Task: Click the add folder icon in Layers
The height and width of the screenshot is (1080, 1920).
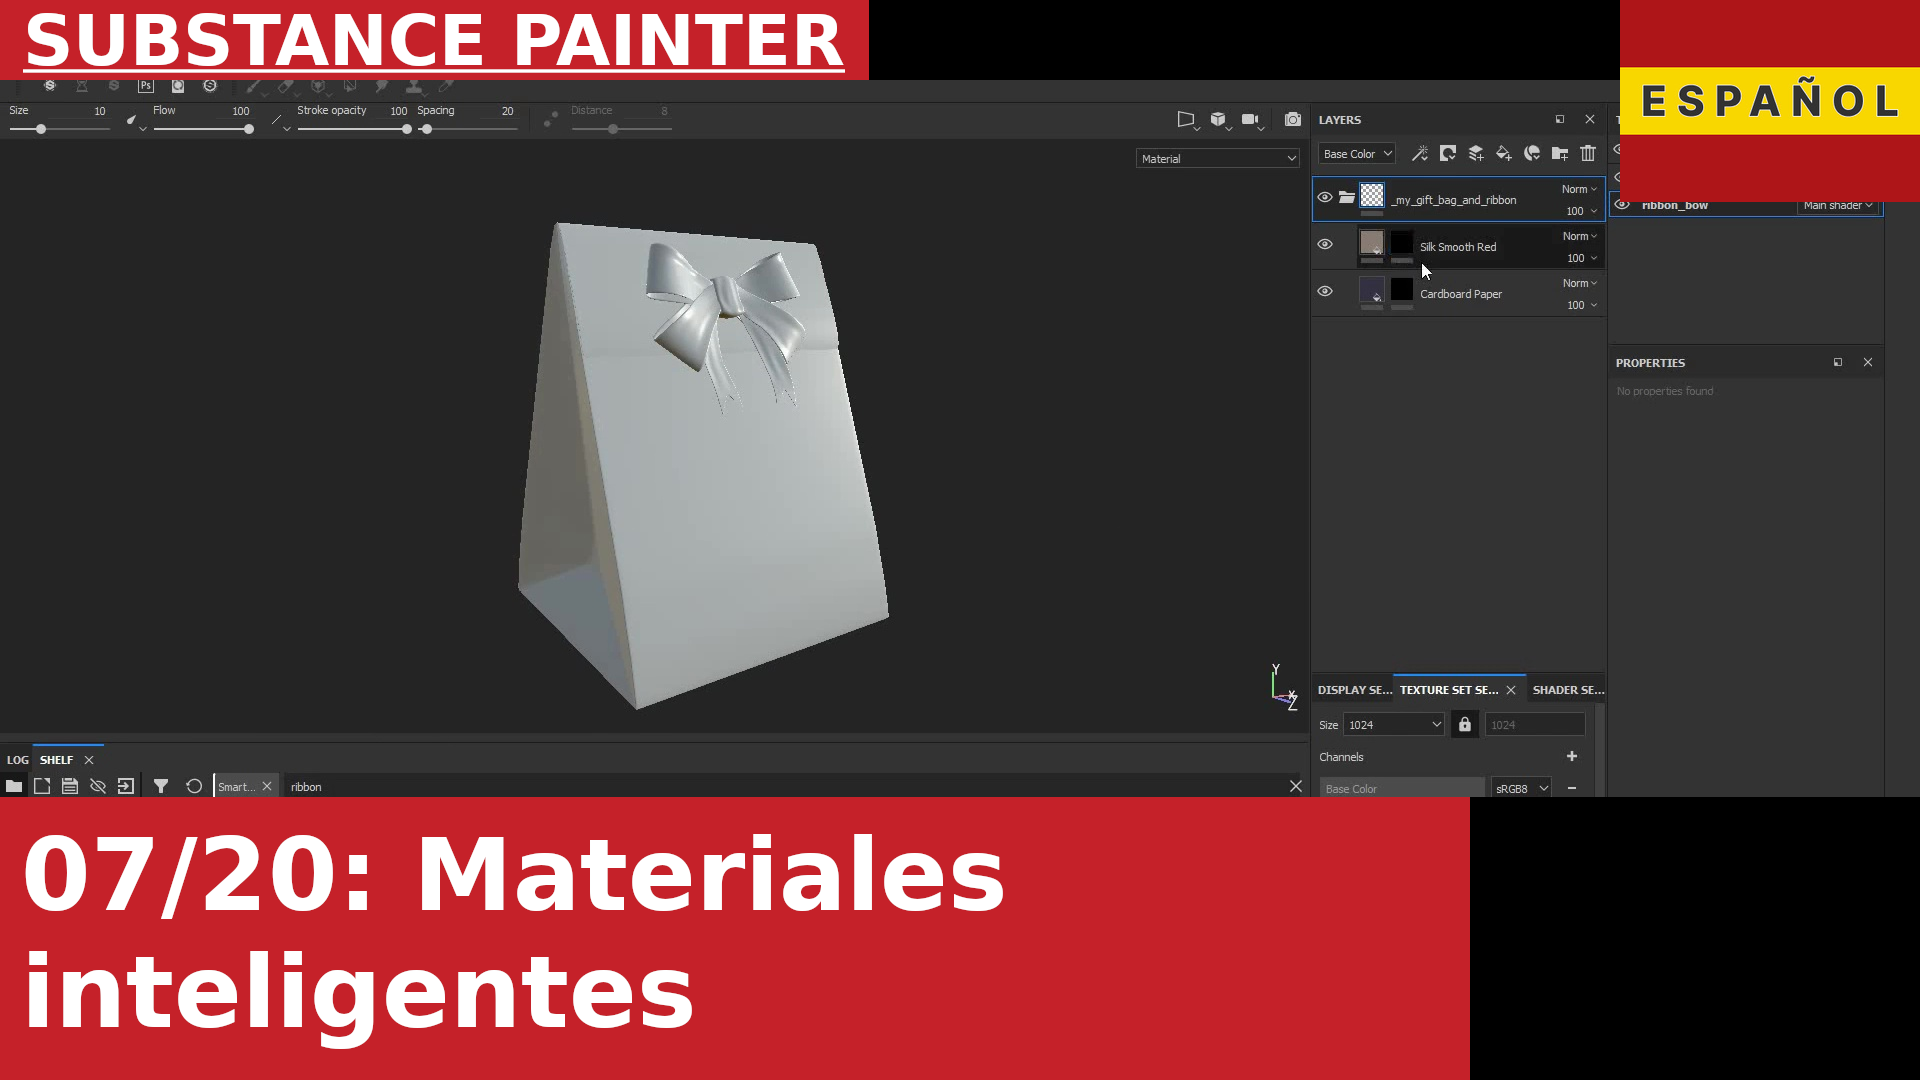Action: (1559, 153)
